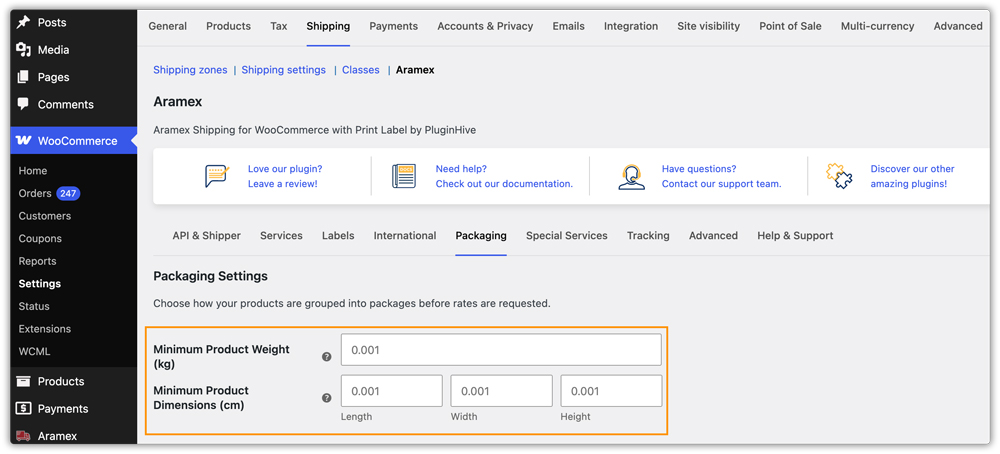1000x454 pixels.
Task: Open Orders menu item with 247 badge
Action: 49,193
